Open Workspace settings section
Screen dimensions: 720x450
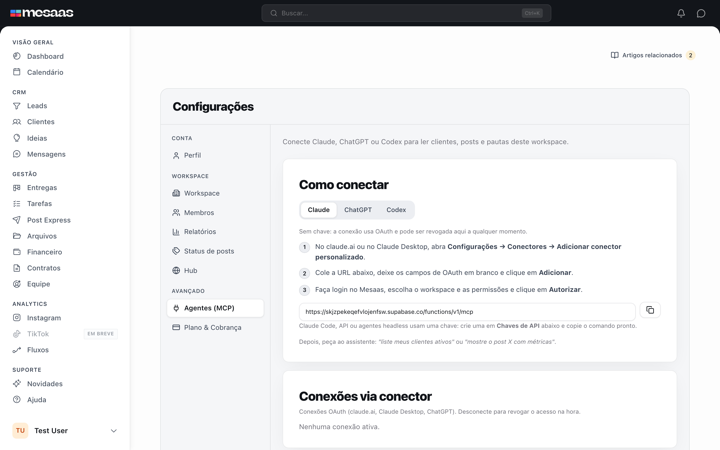click(215, 193)
